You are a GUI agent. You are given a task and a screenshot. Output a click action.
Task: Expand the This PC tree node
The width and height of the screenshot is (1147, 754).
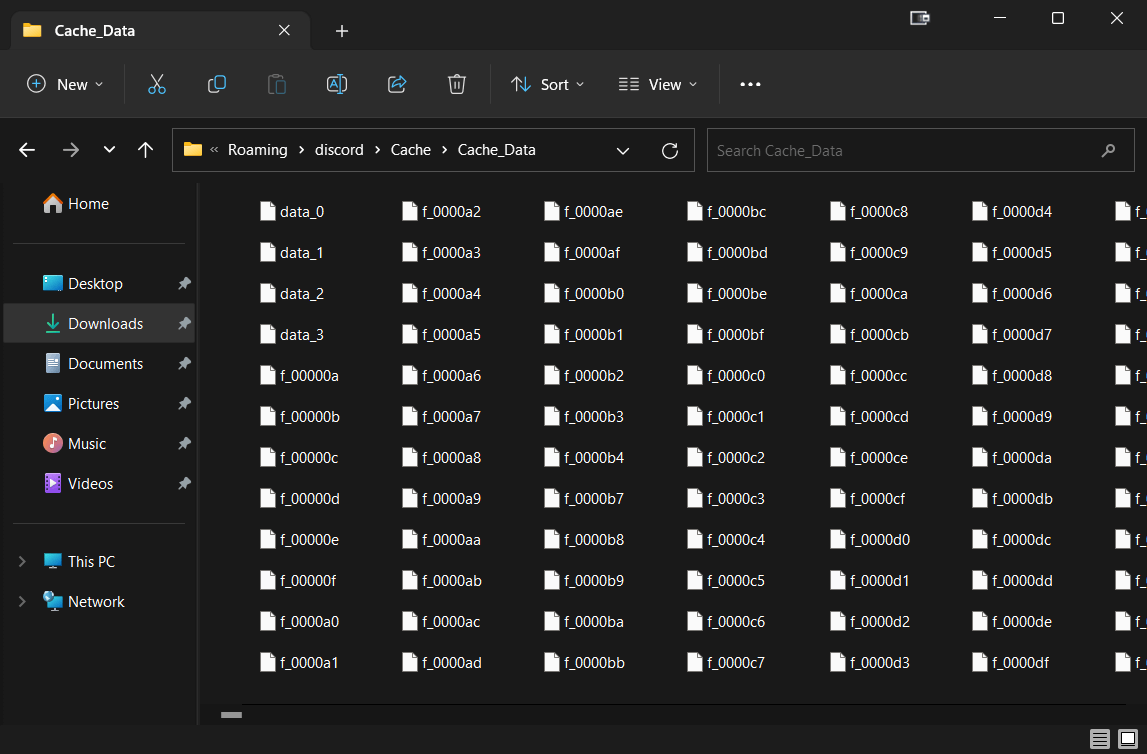coord(22,562)
